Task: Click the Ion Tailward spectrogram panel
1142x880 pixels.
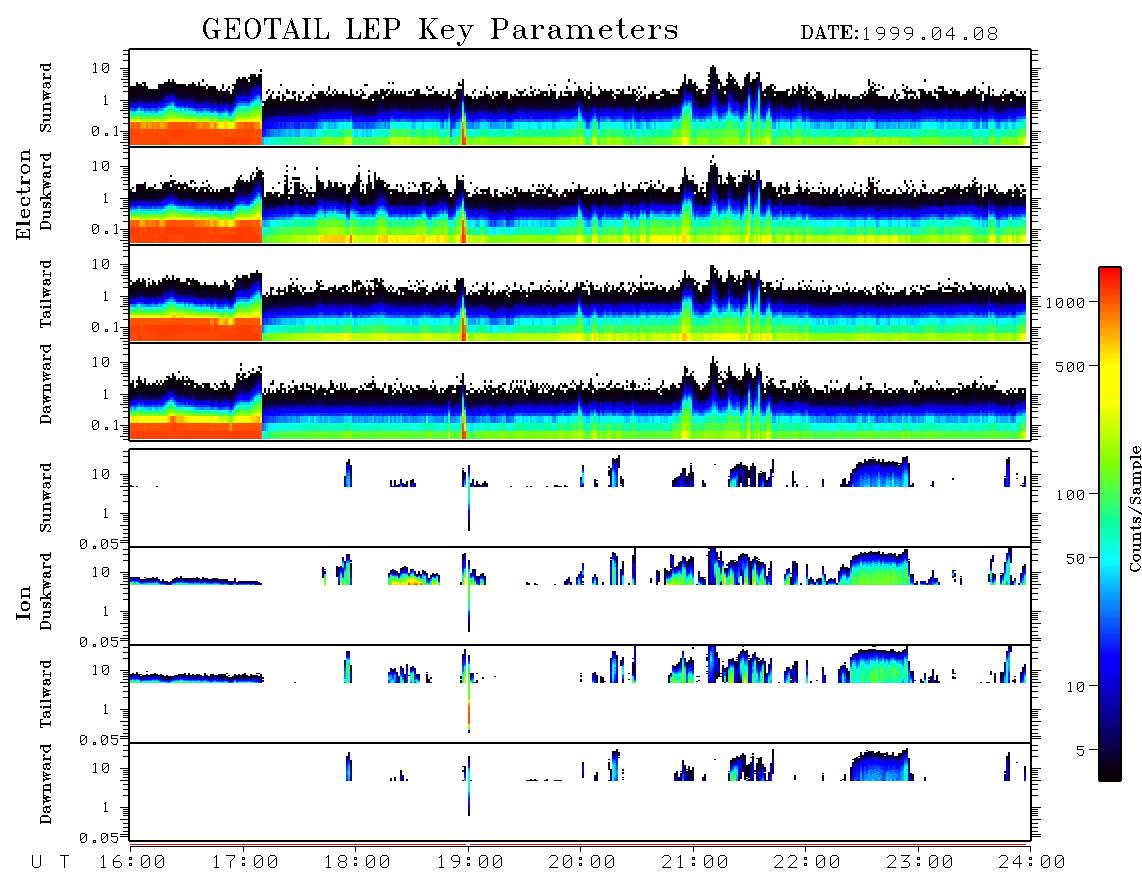Action: (x=580, y=694)
